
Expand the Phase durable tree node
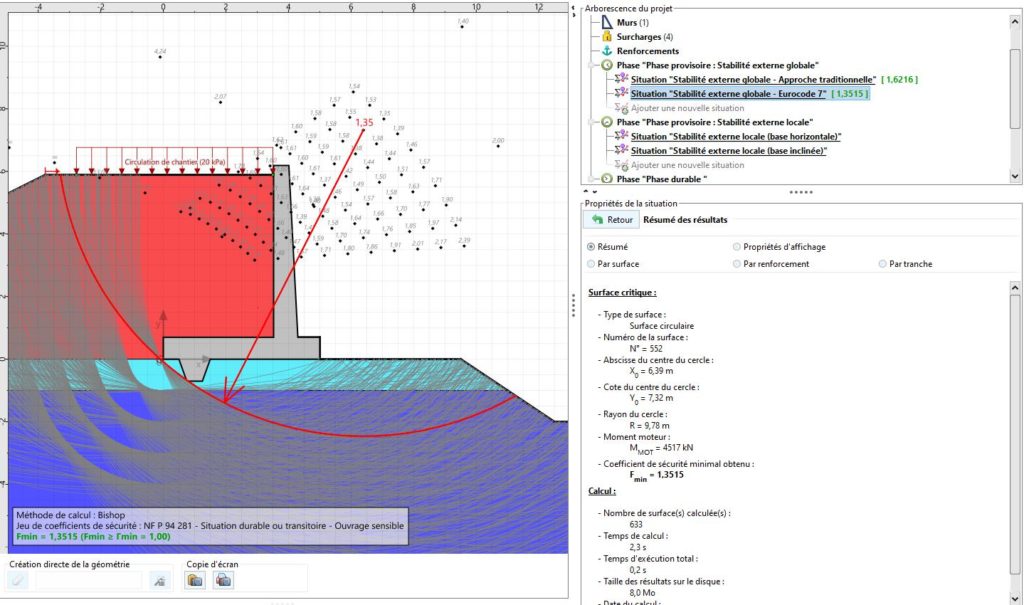[x=593, y=179]
